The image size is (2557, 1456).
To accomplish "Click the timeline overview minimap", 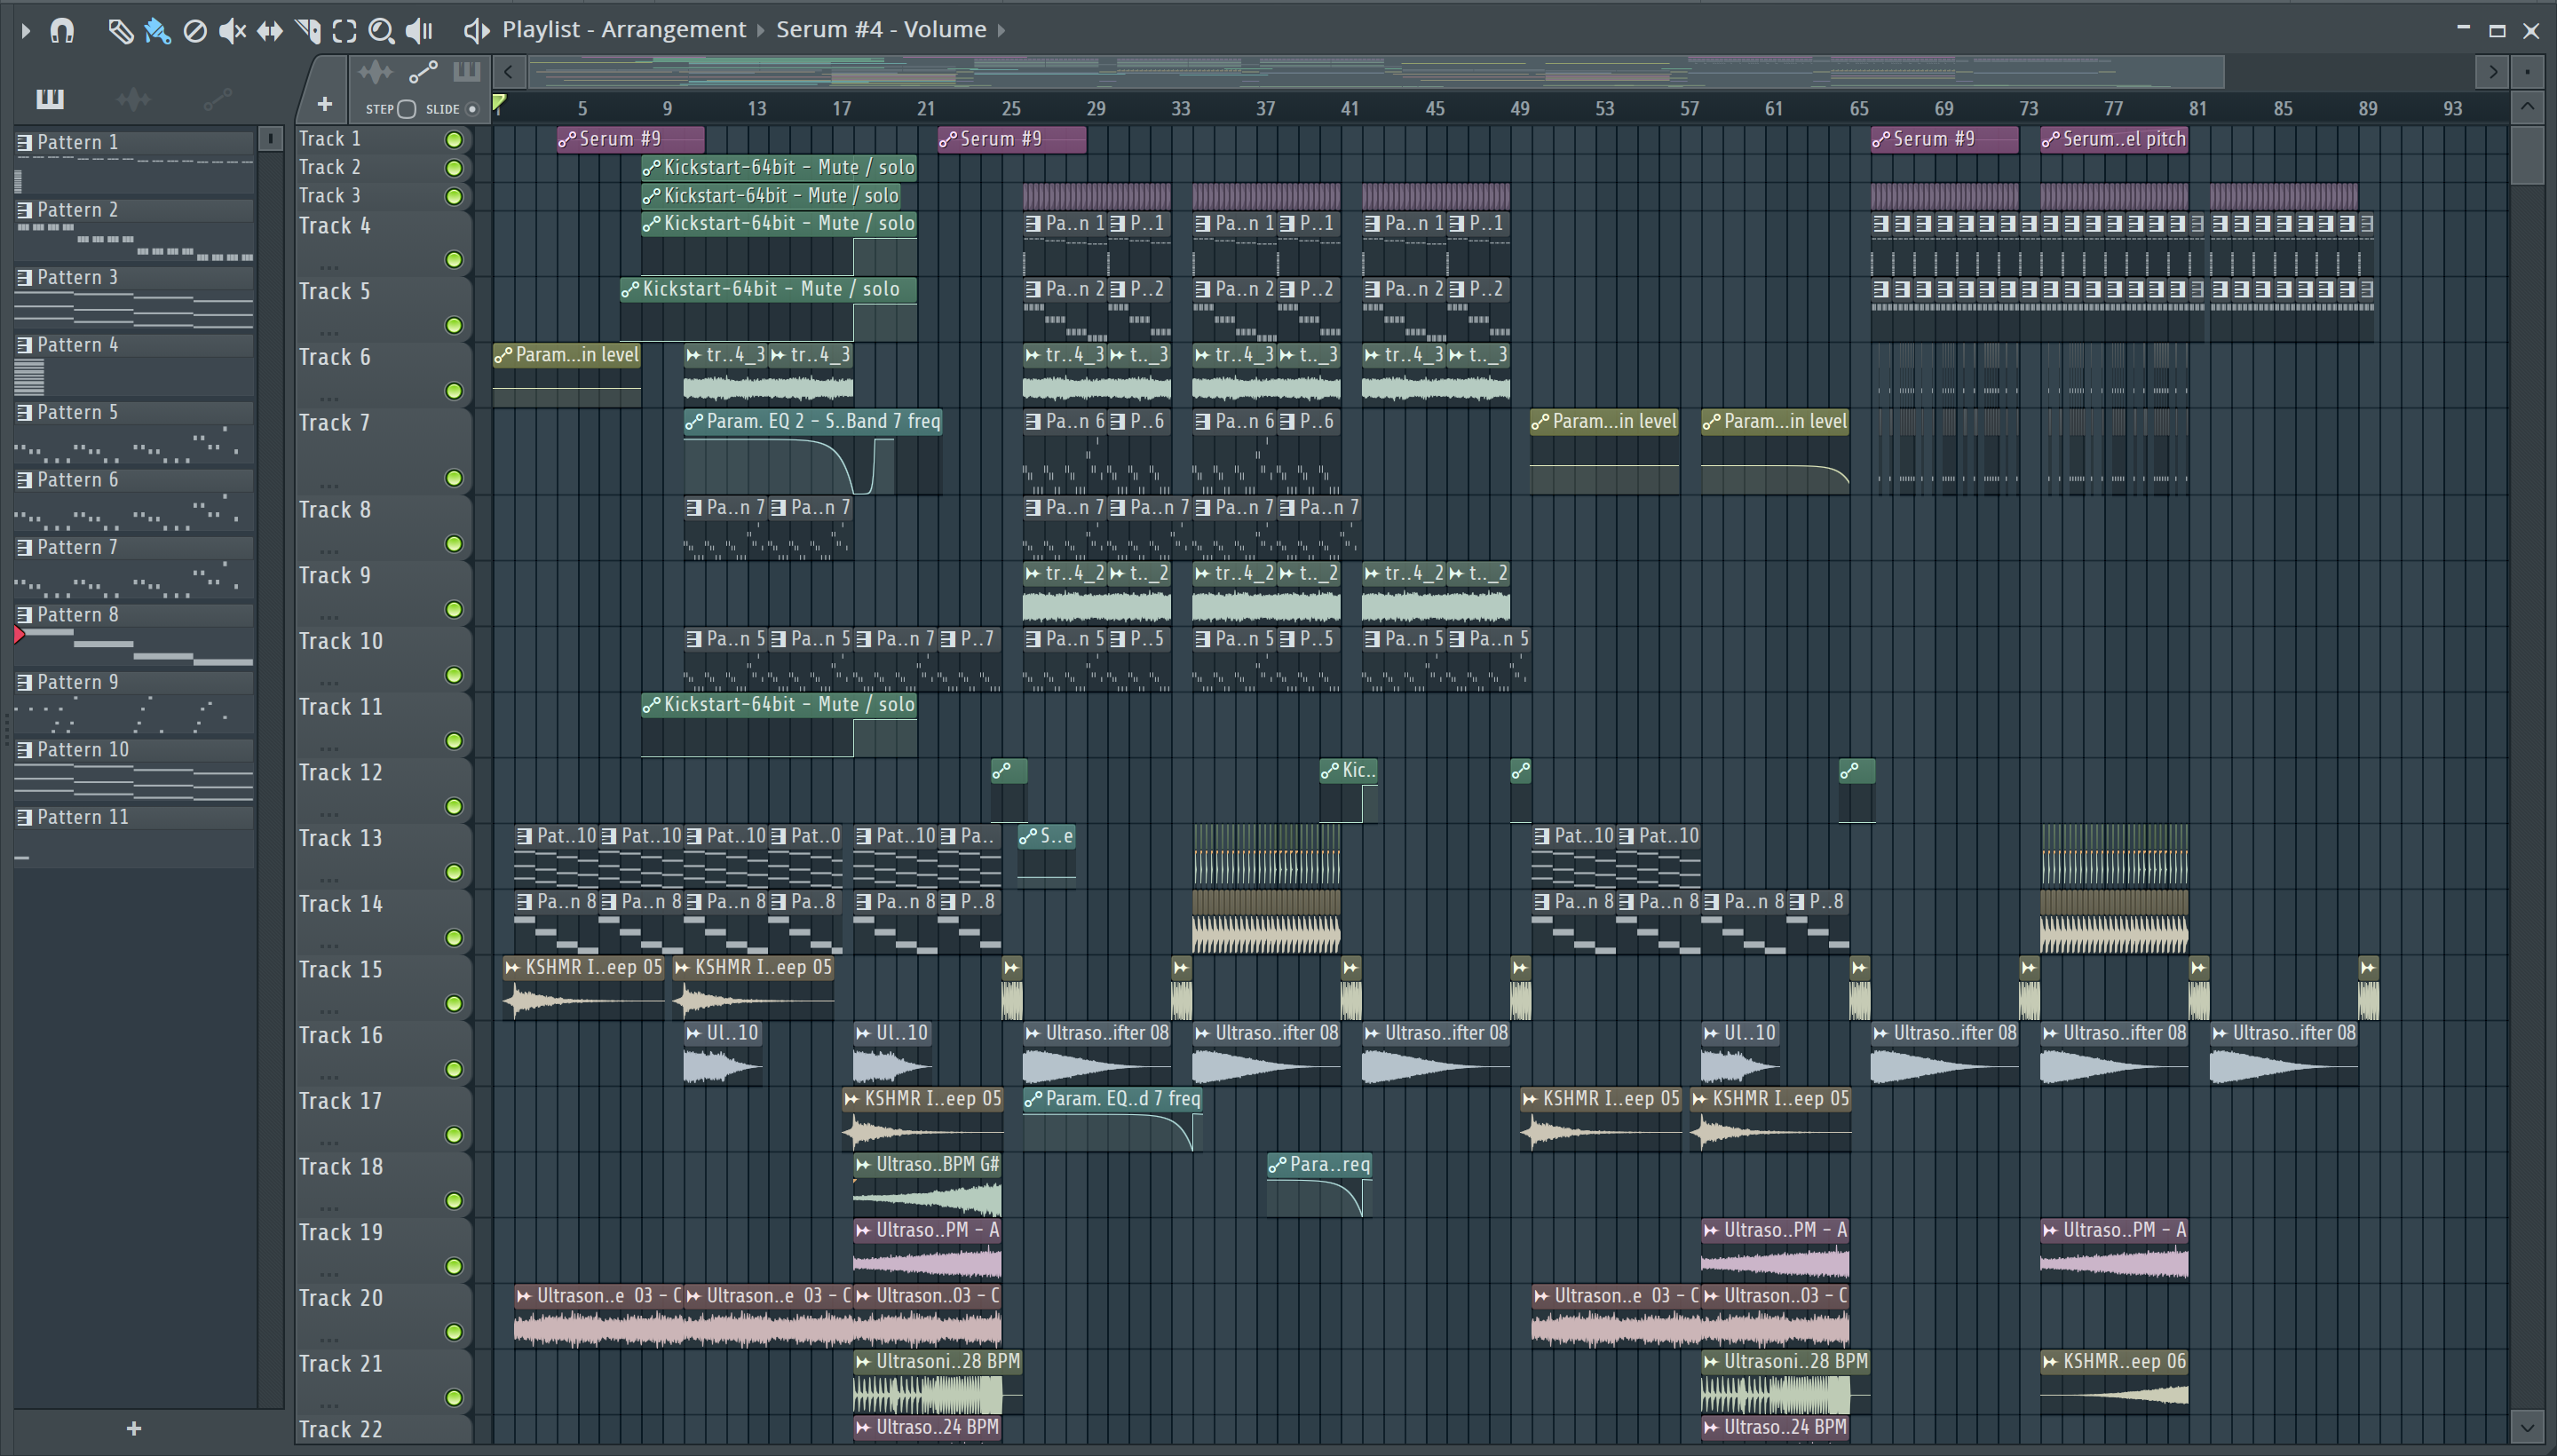I will (1375, 72).
